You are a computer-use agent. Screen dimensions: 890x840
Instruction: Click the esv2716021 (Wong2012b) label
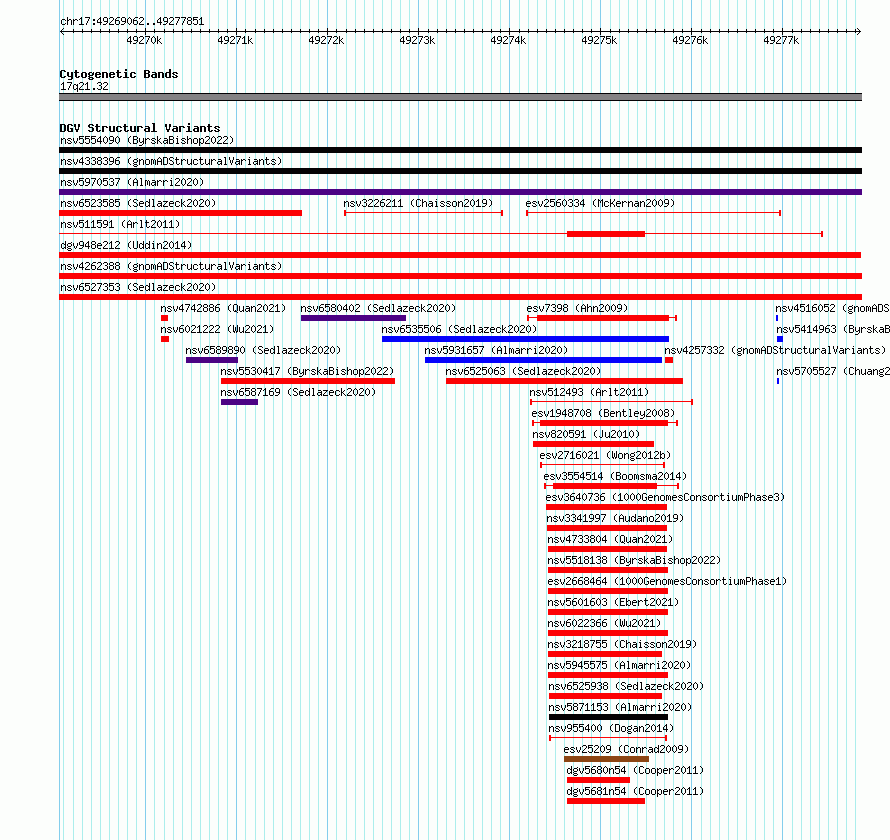coord(605,455)
